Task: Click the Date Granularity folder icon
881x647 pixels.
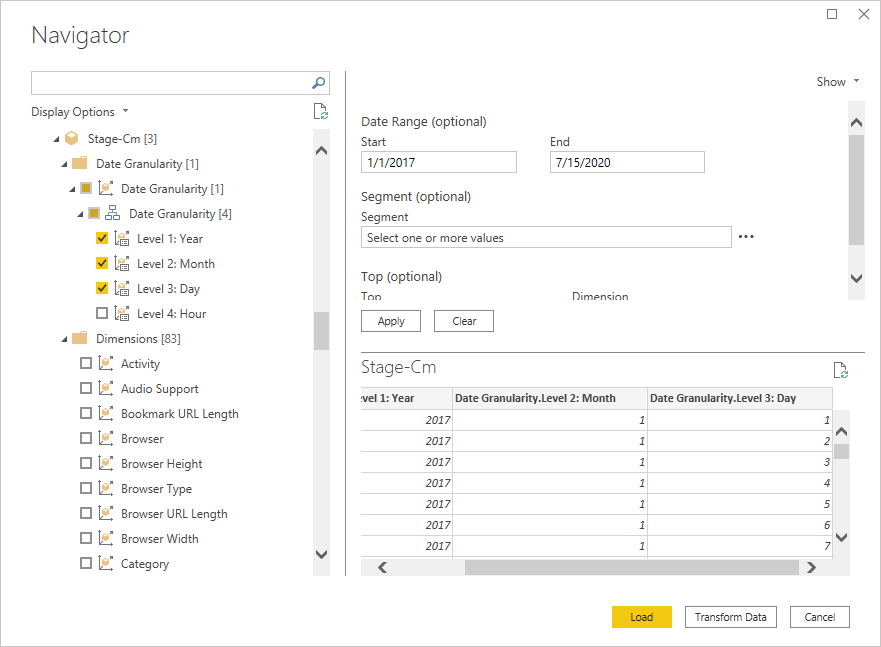Action: coord(79,163)
